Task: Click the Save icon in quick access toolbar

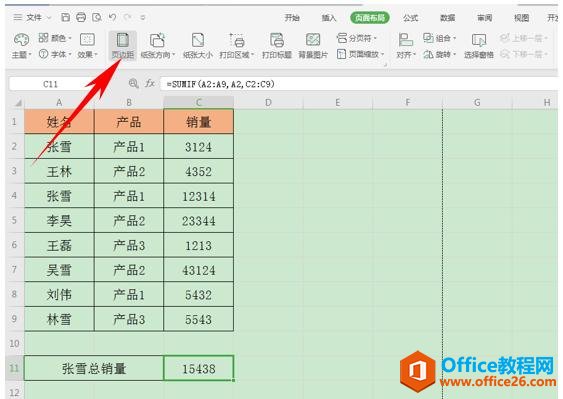Action: pyautogui.click(x=65, y=17)
